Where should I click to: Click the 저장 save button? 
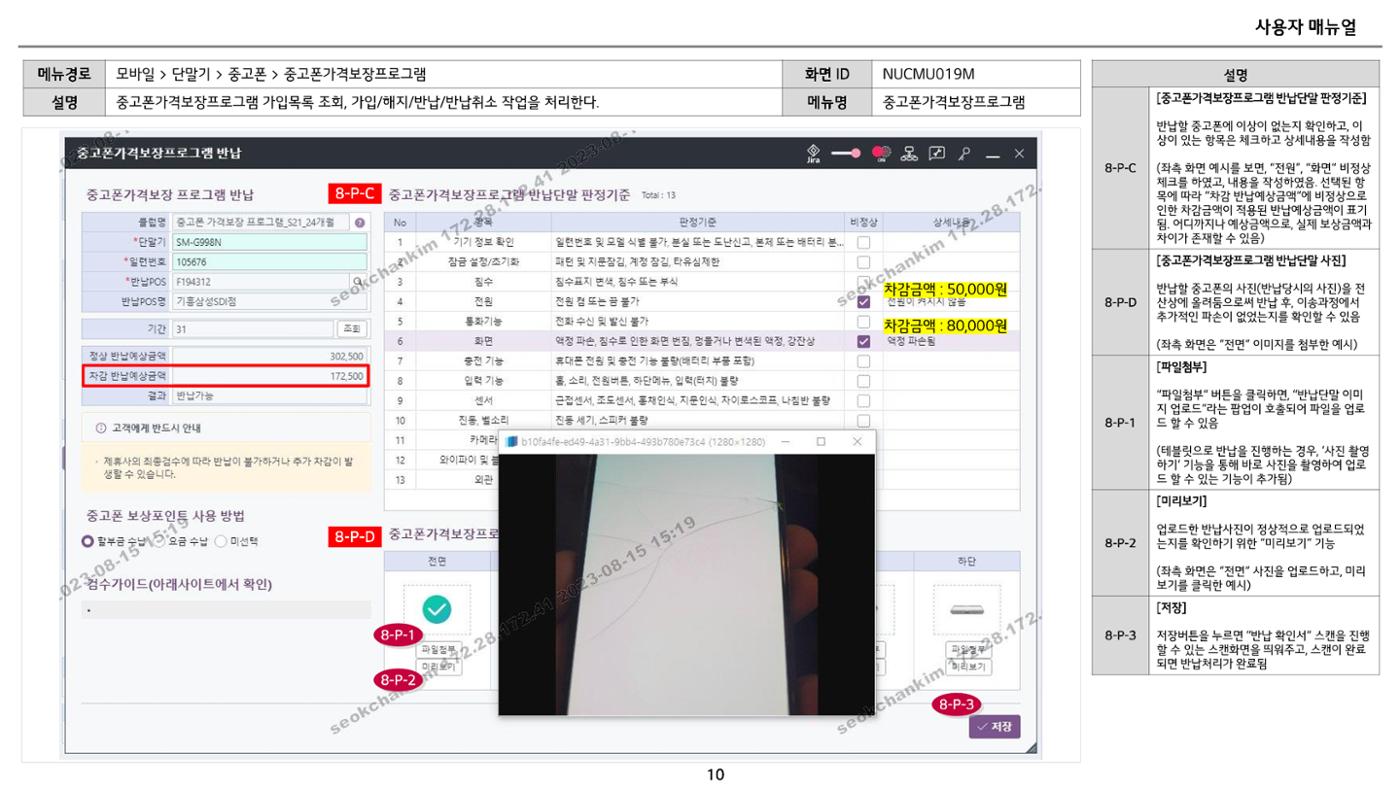[995, 726]
